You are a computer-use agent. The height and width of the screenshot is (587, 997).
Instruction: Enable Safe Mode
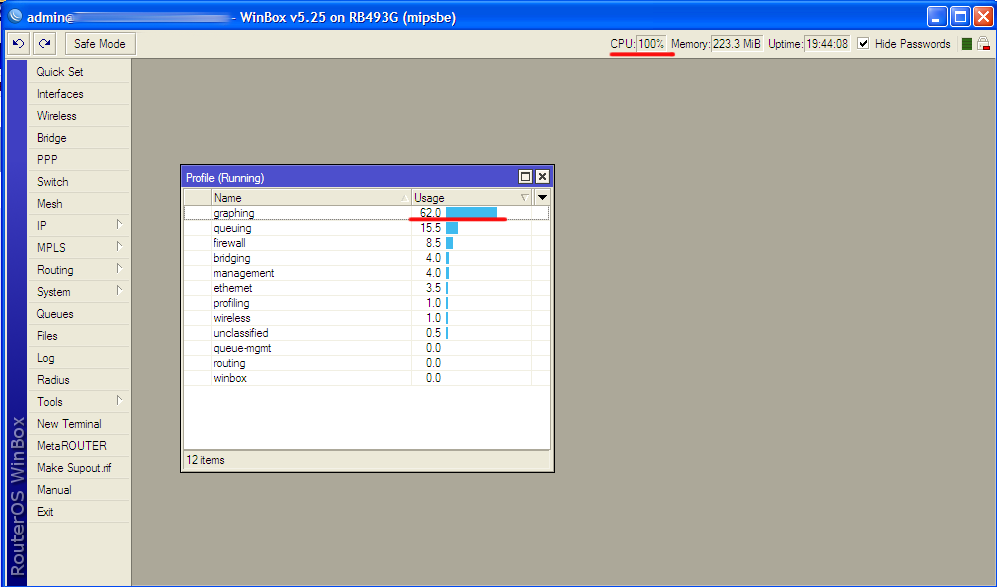coord(99,43)
